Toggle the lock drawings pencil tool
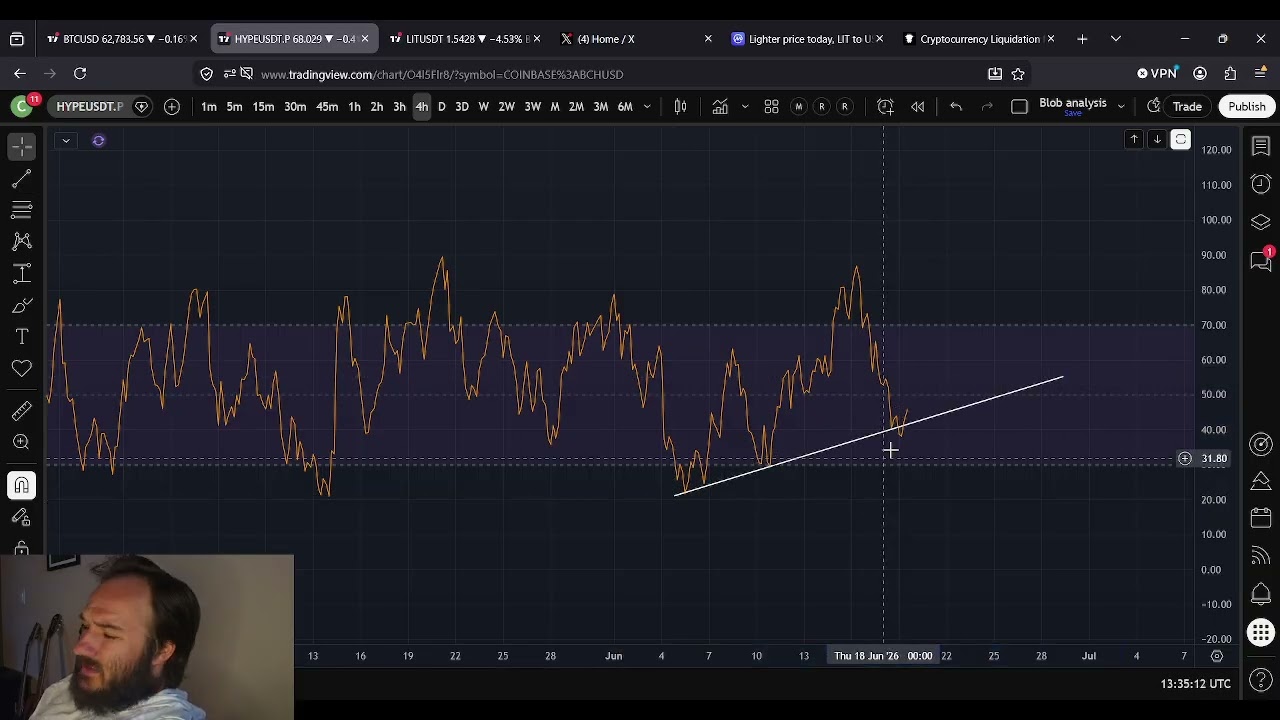The image size is (1280, 720). pos(22,517)
